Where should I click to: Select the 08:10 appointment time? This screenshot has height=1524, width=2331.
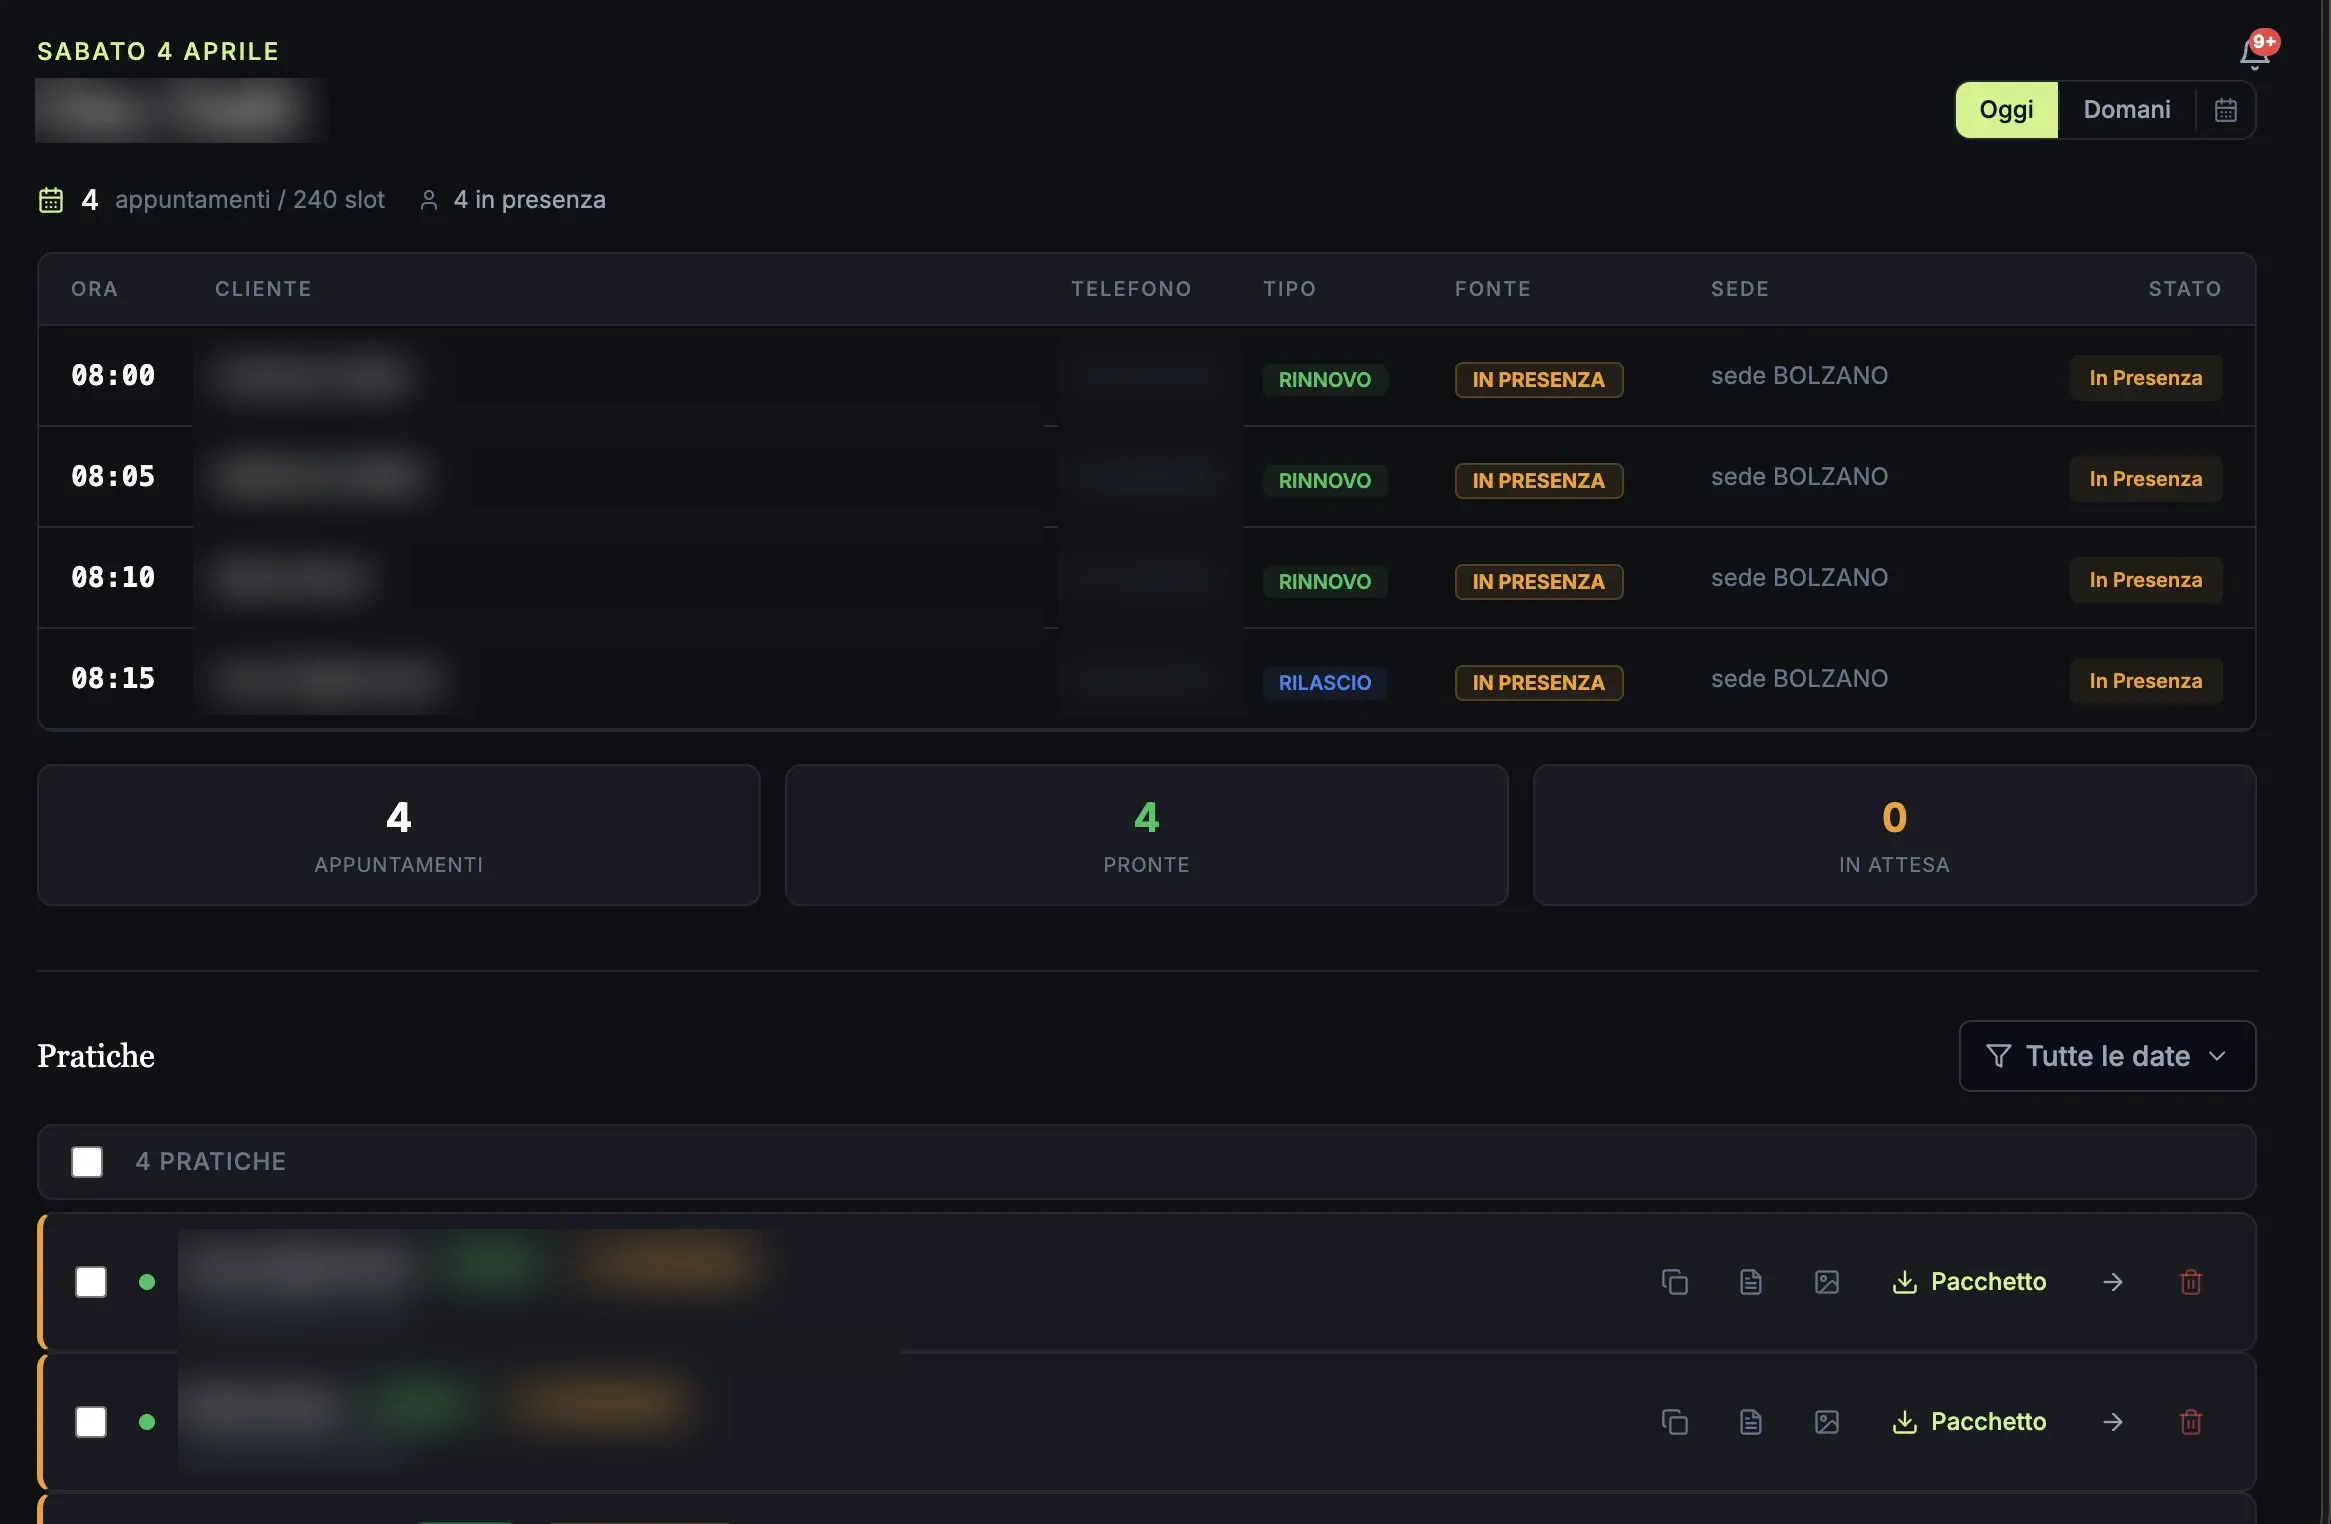click(113, 578)
